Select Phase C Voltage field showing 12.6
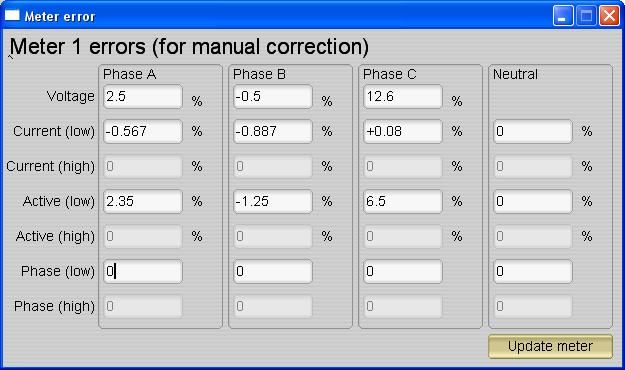 coord(403,96)
